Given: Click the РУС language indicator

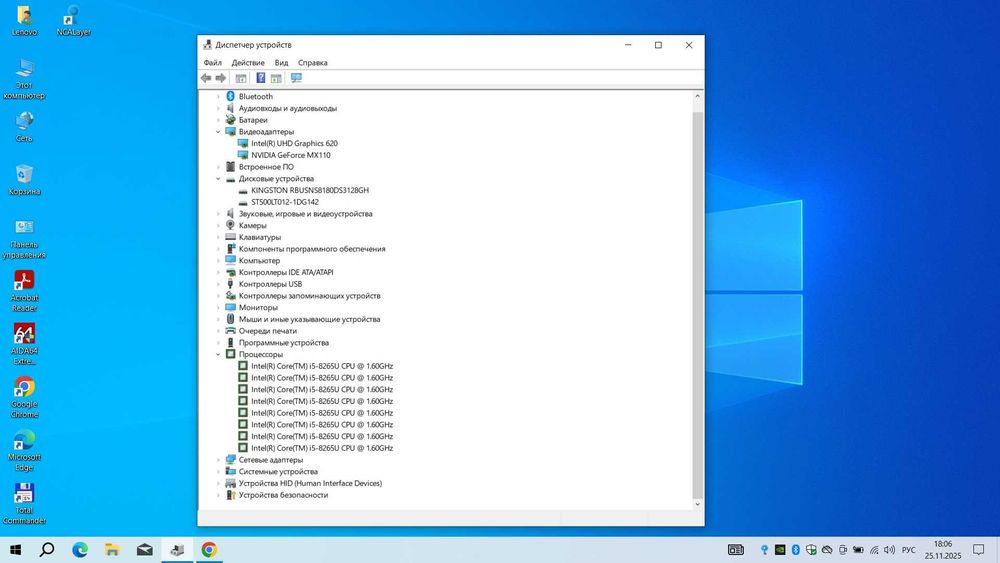Looking at the screenshot, I should pyautogui.click(x=909, y=550).
